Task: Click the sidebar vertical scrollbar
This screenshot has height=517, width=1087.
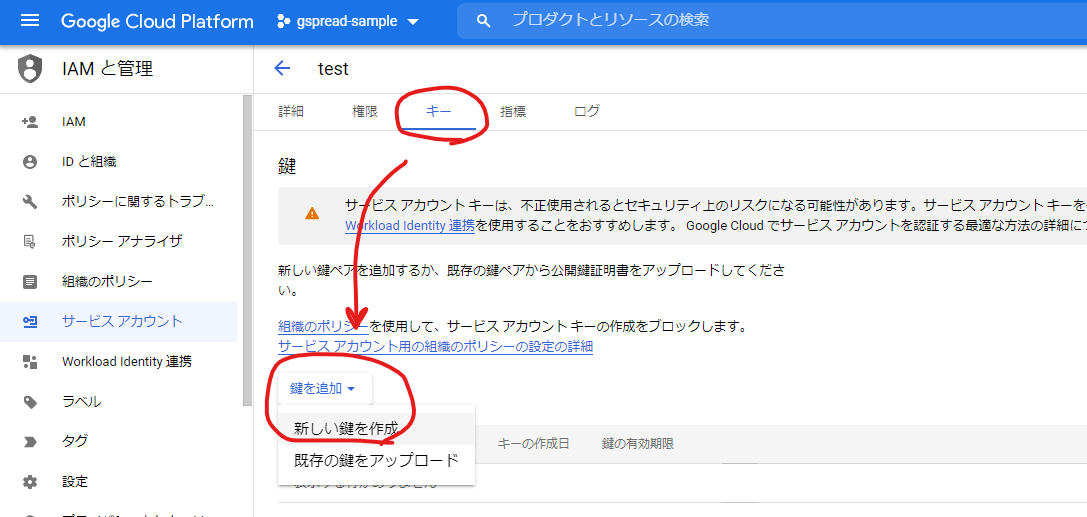Action: pos(247,250)
